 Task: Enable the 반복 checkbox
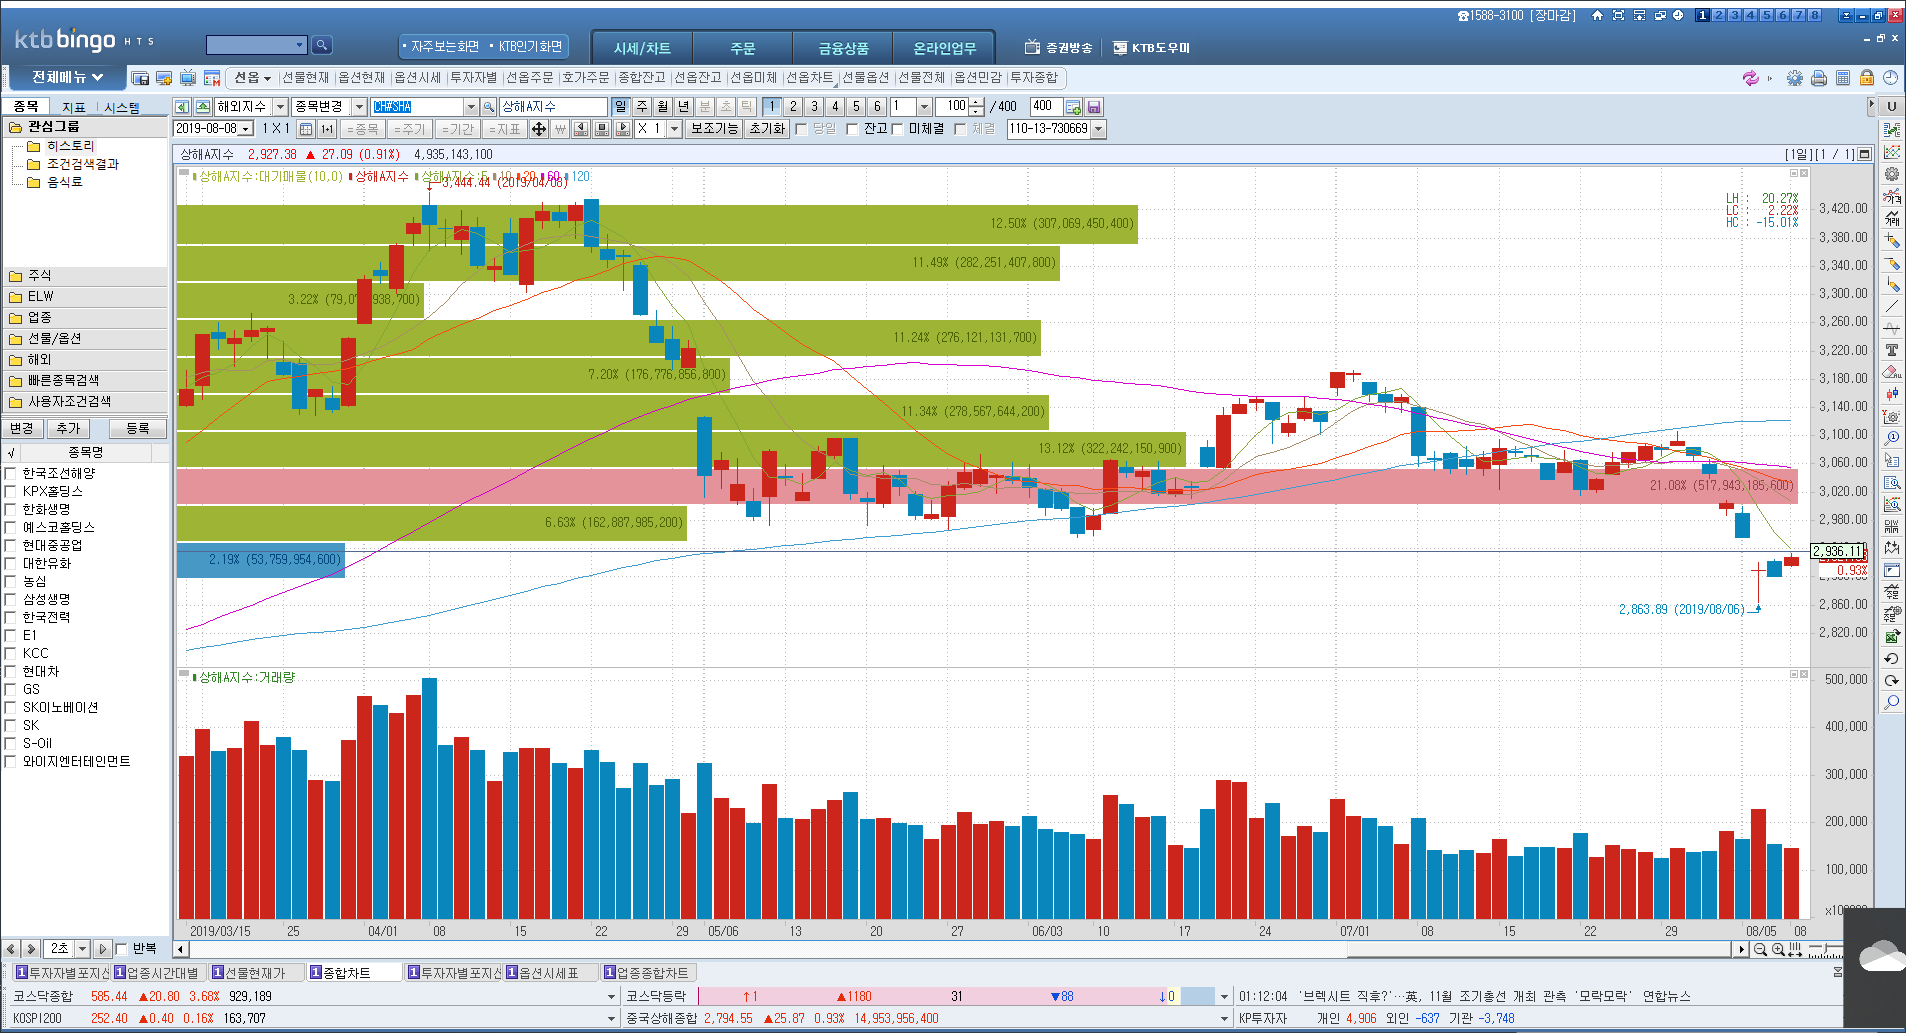[121, 949]
